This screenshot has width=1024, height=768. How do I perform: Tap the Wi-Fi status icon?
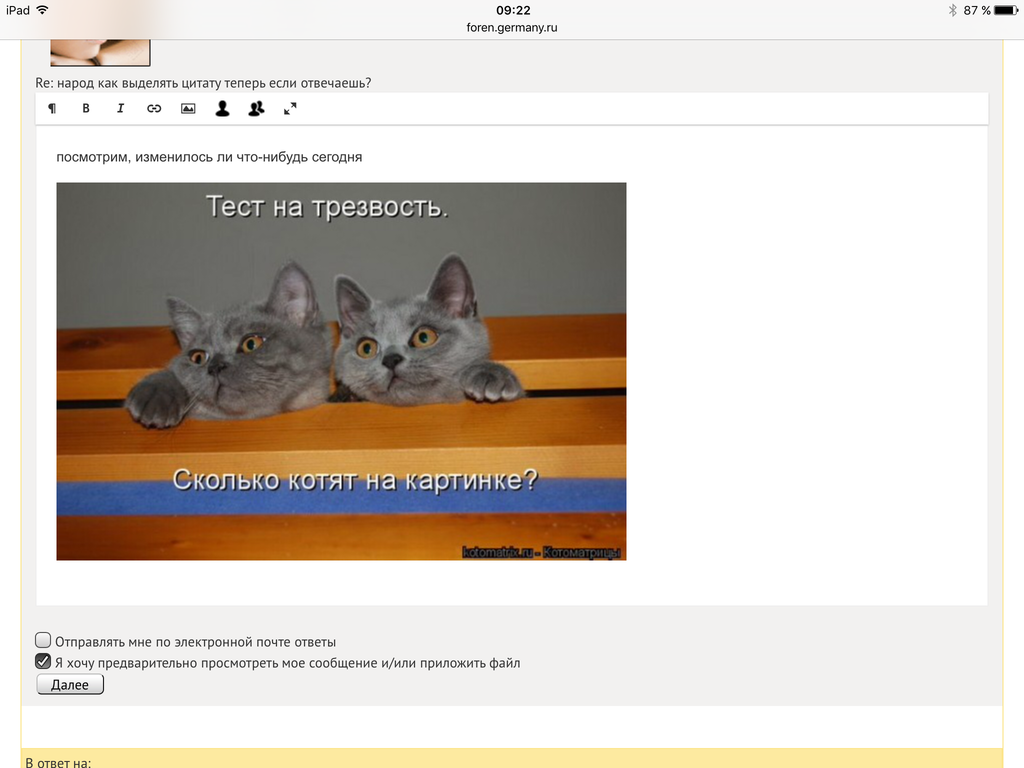[x=42, y=10]
